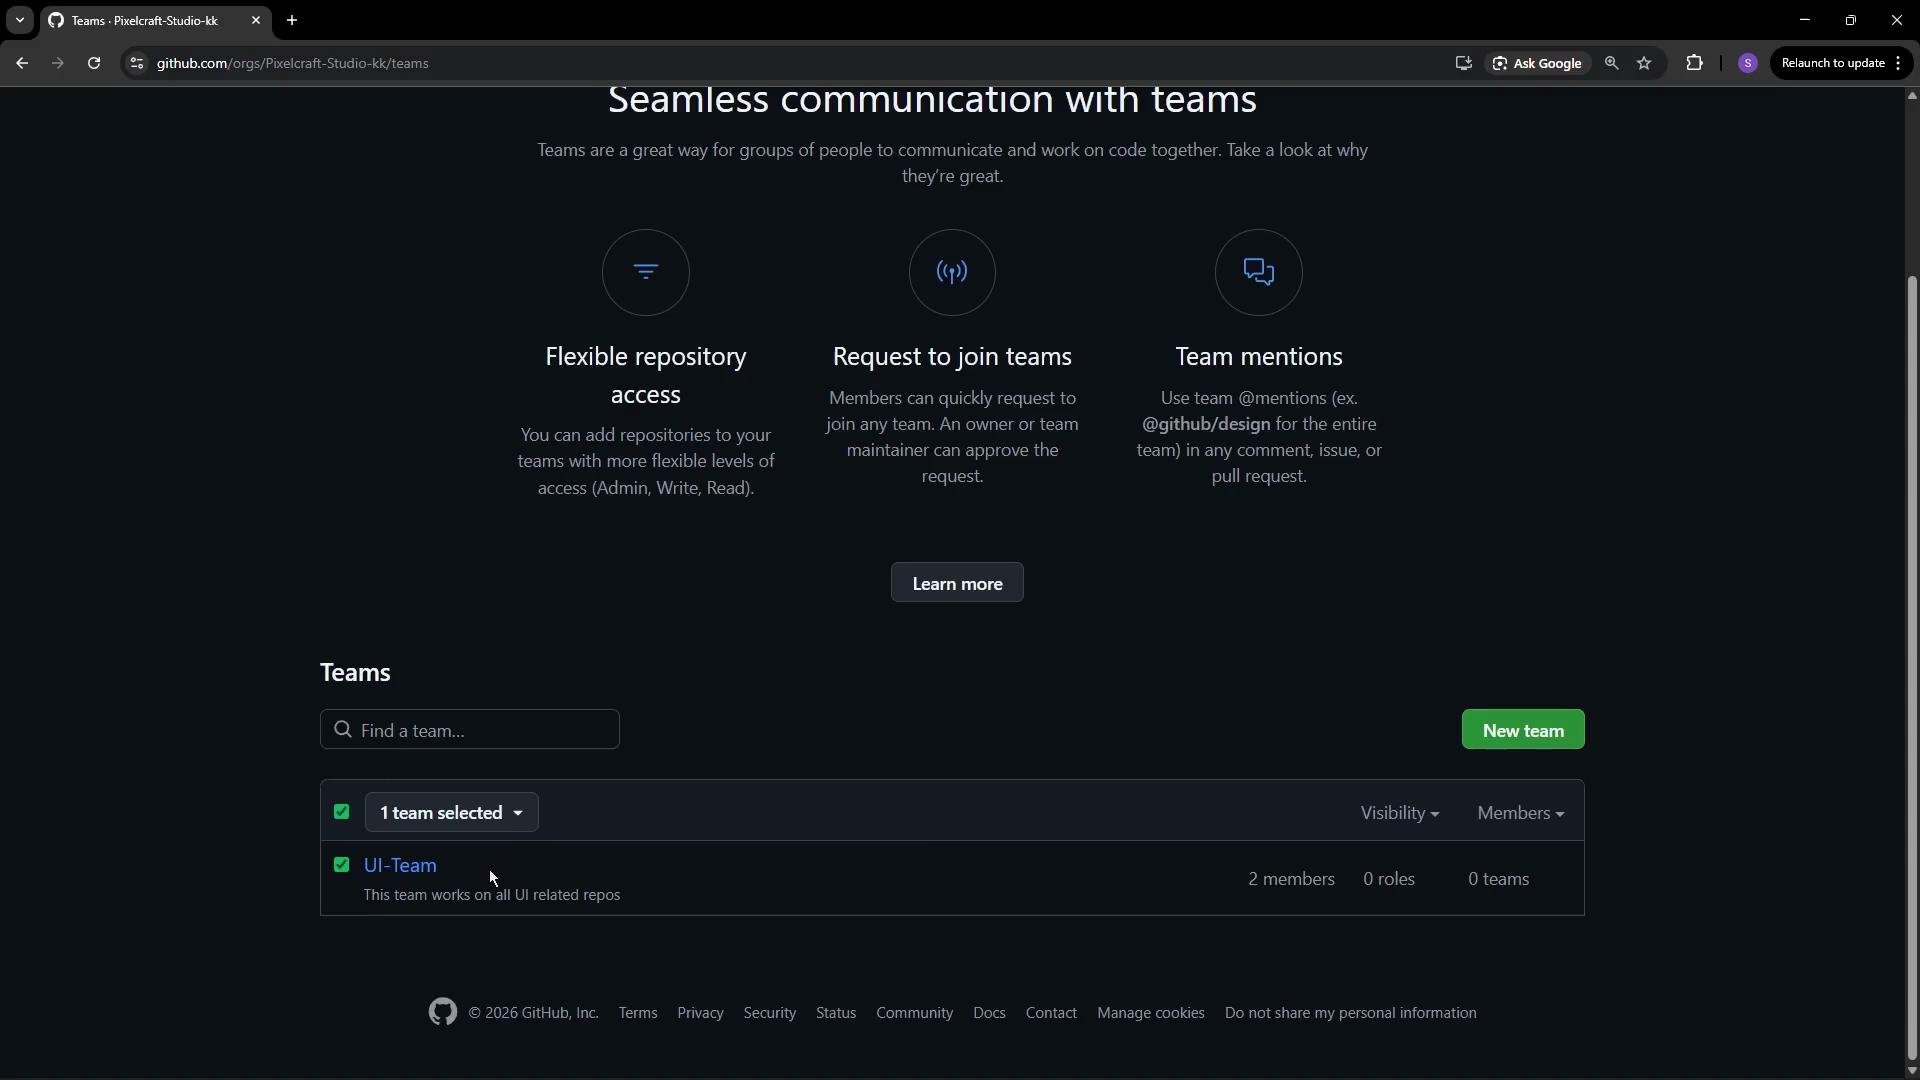Click the Flexible repository access filter icon
The height and width of the screenshot is (1080, 1920).
click(x=646, y=272)
